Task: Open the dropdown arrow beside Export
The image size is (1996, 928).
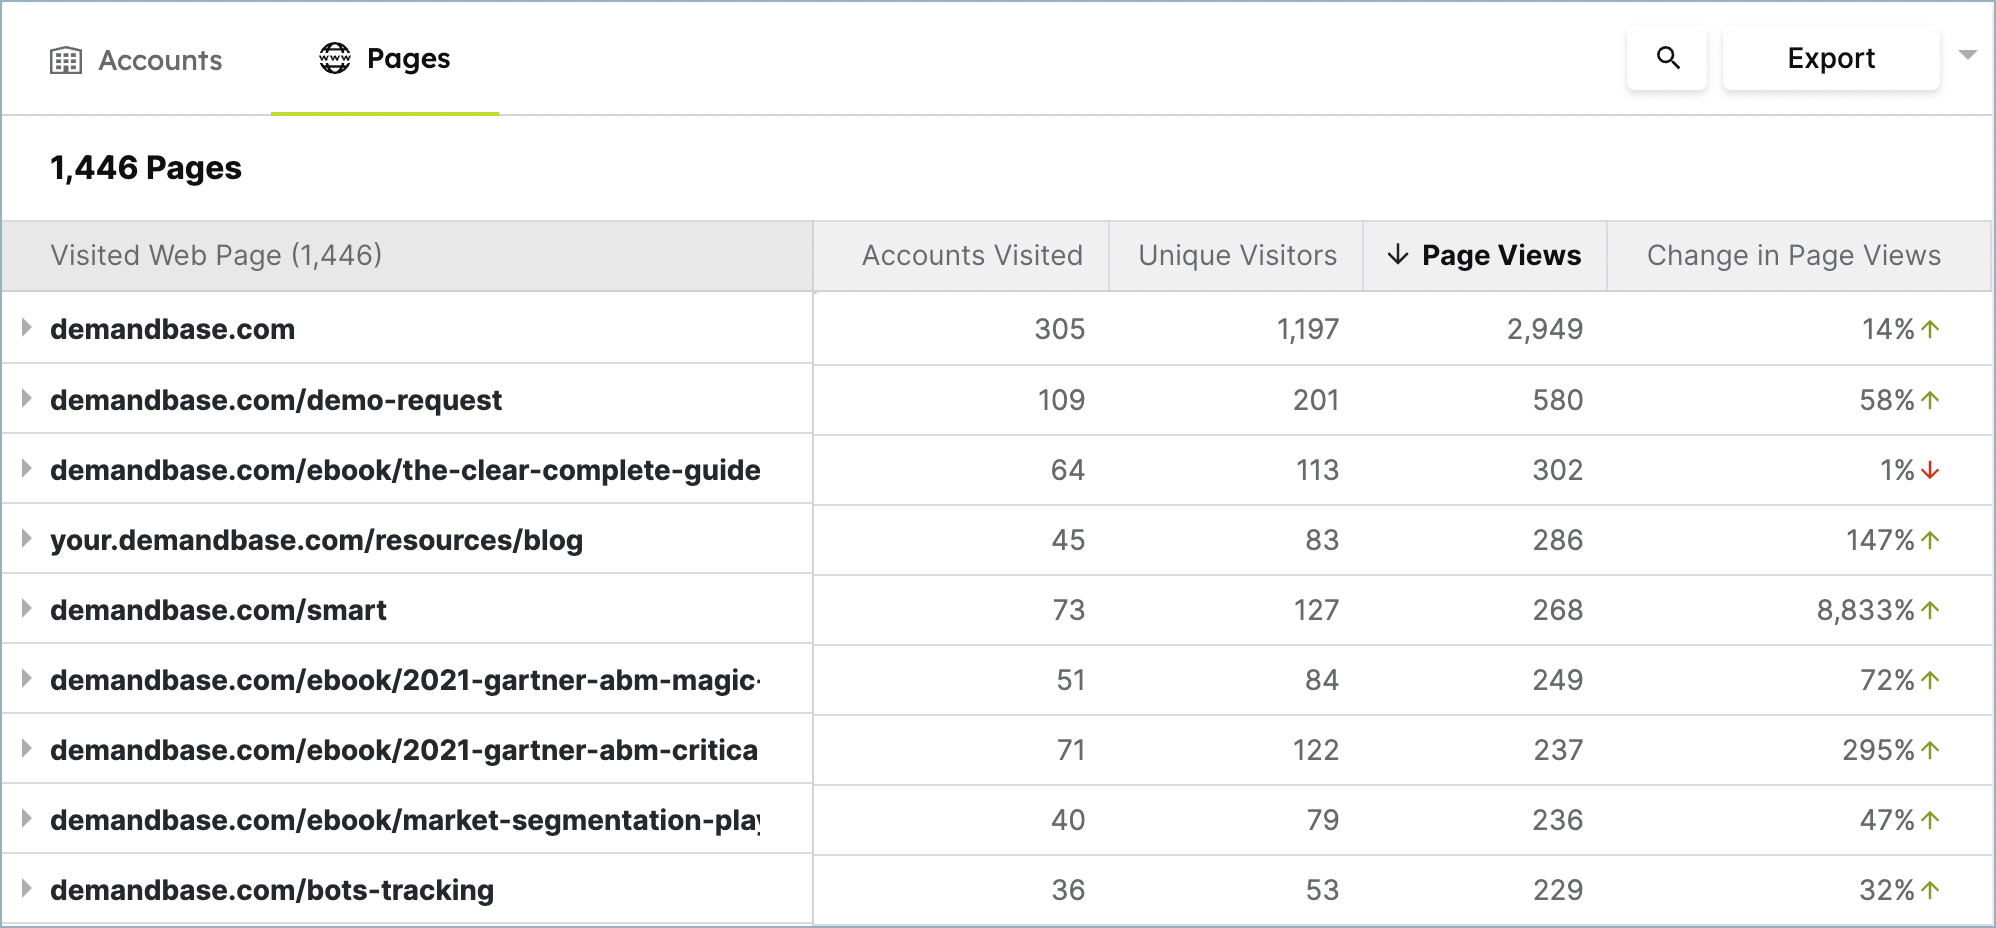Action: pyautogui.click(x=1967, y=55)
